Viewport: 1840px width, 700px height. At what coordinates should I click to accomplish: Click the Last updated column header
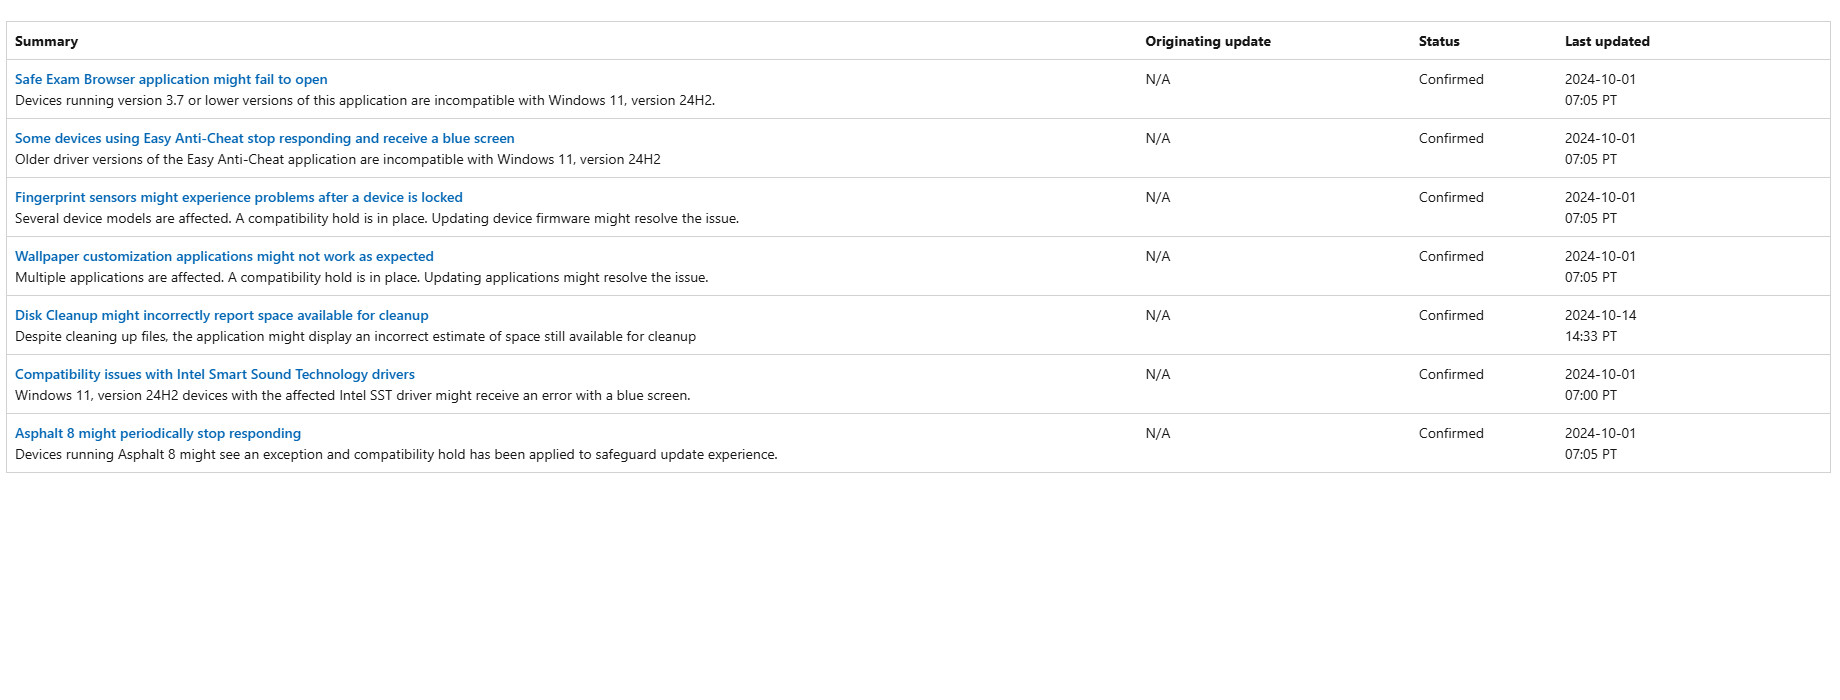[1606, 42]
